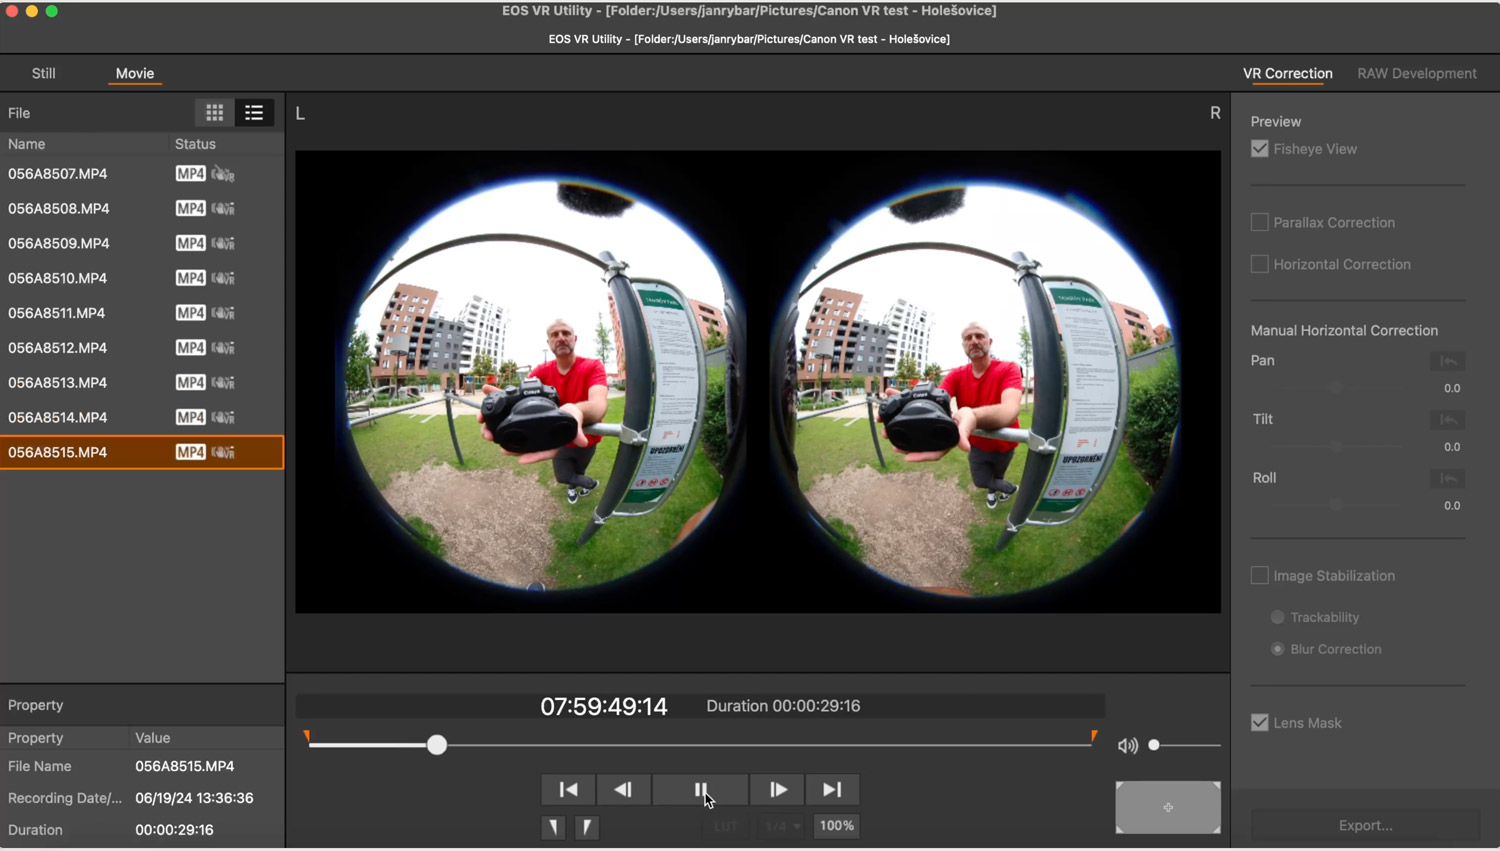Open the RAW Development tab
The width and height of the screenshot is (1500, 851).
[1416, 73]
